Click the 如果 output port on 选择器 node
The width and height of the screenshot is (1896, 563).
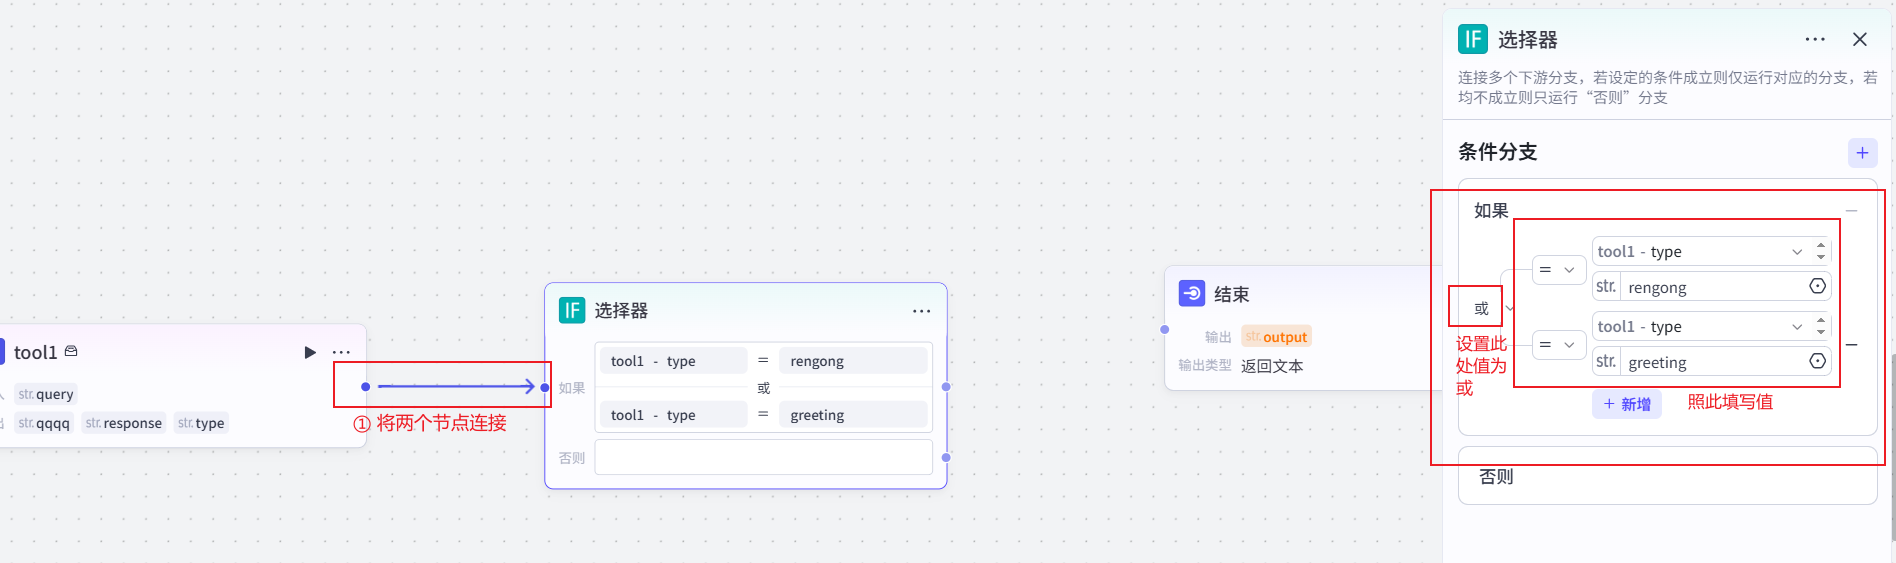pyautogui.click(x=946, y=387)
